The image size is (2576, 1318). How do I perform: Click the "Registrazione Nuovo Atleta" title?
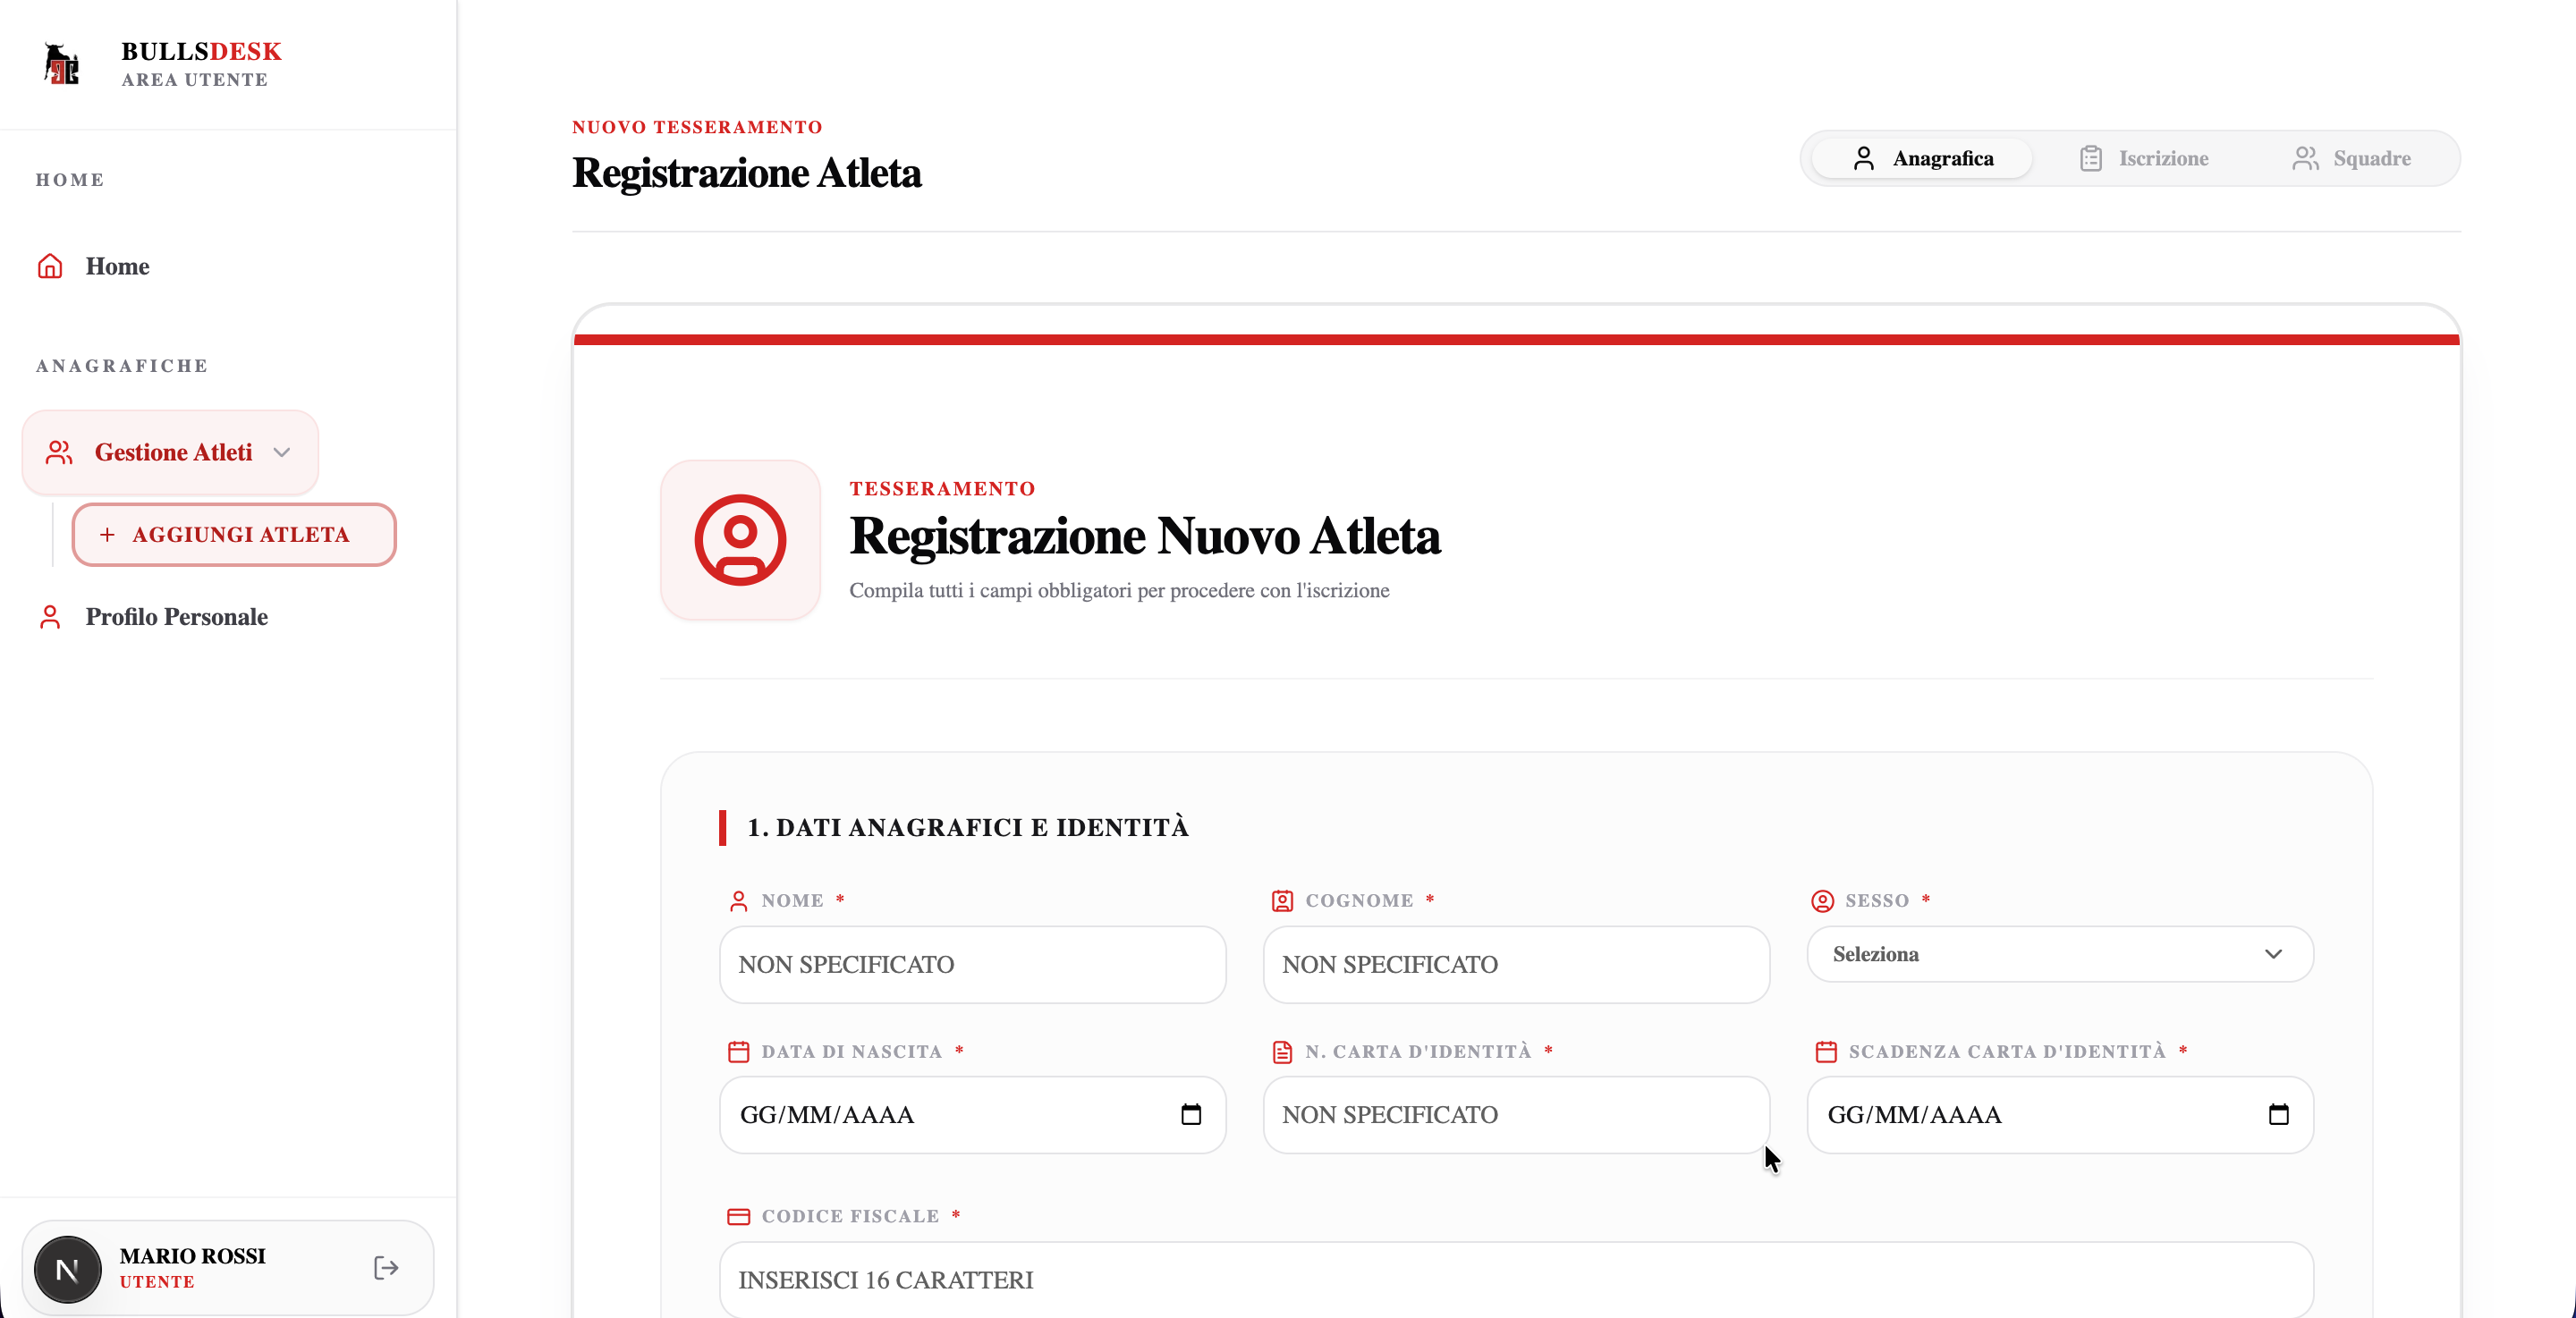pos(1145,536)
